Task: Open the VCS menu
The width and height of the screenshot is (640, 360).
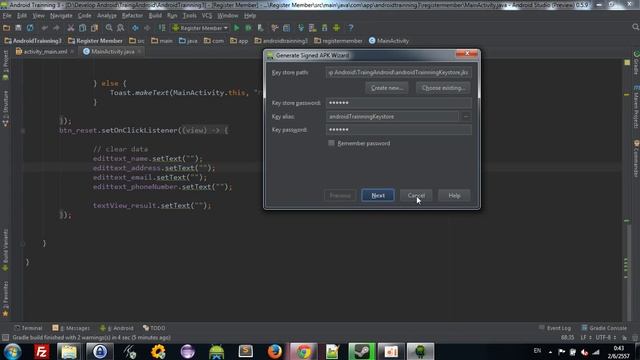Action: 207,16
